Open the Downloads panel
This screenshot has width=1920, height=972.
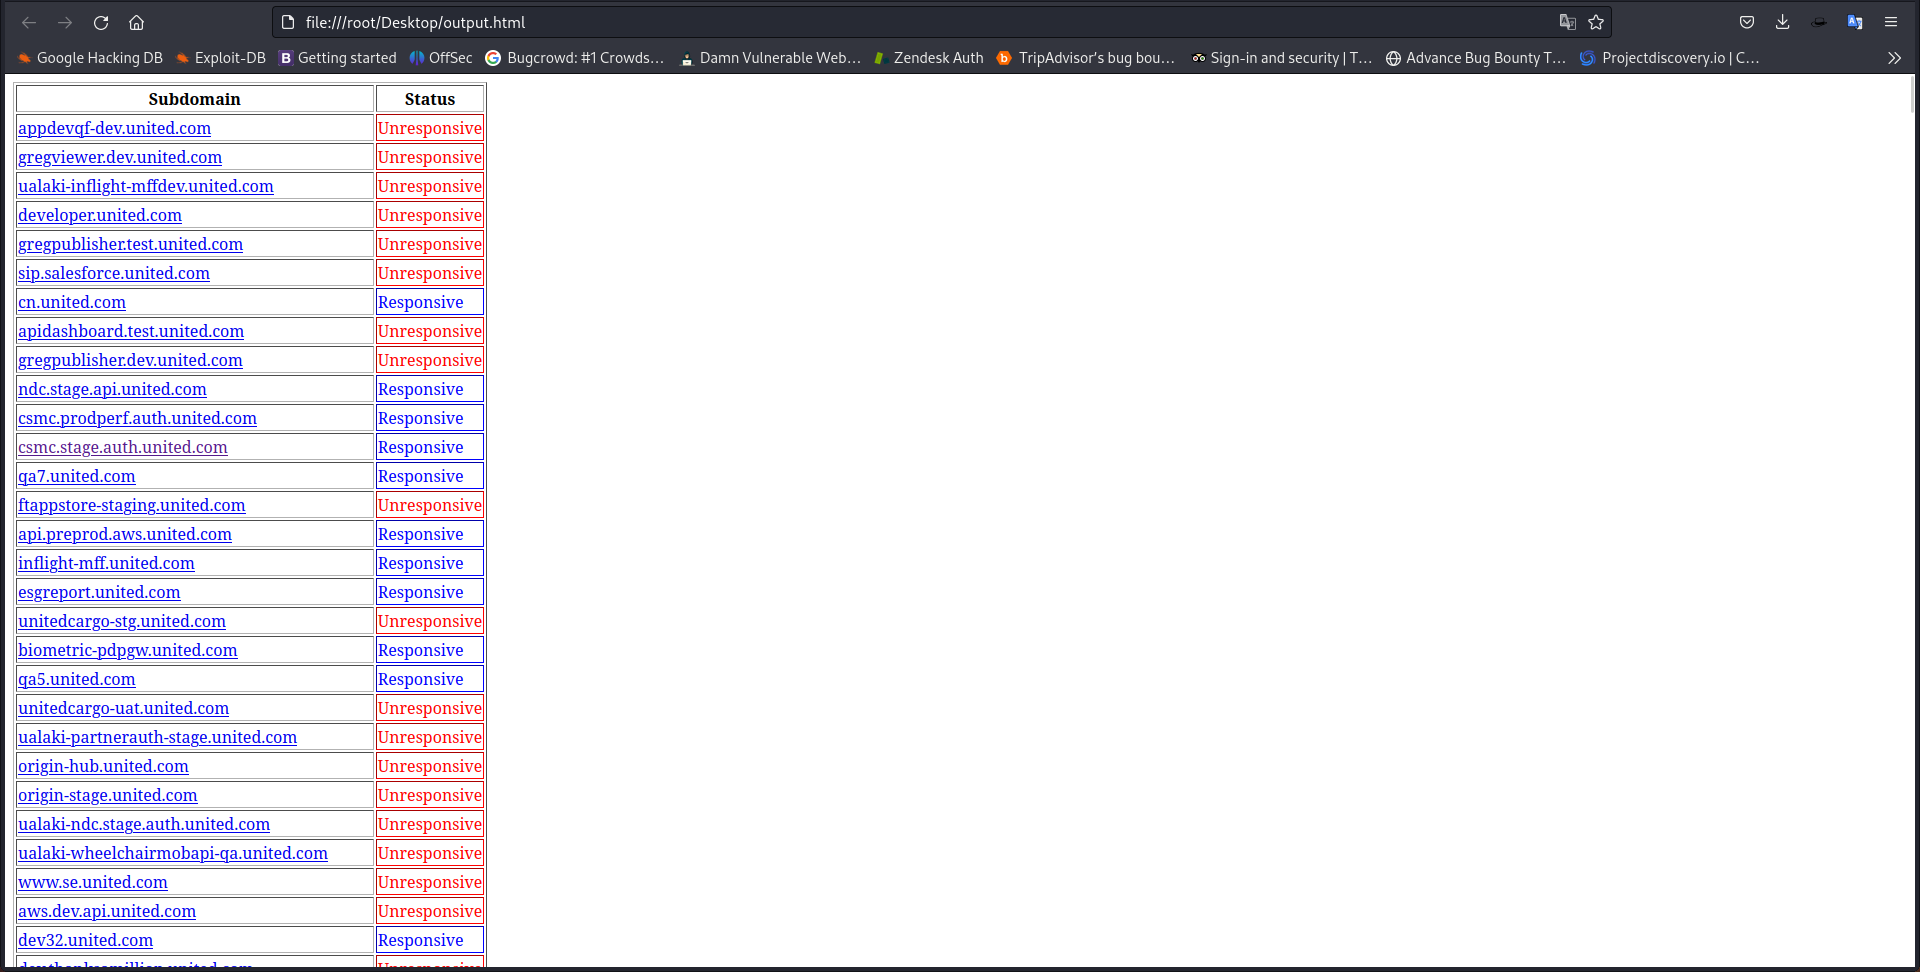(1782, 22)
